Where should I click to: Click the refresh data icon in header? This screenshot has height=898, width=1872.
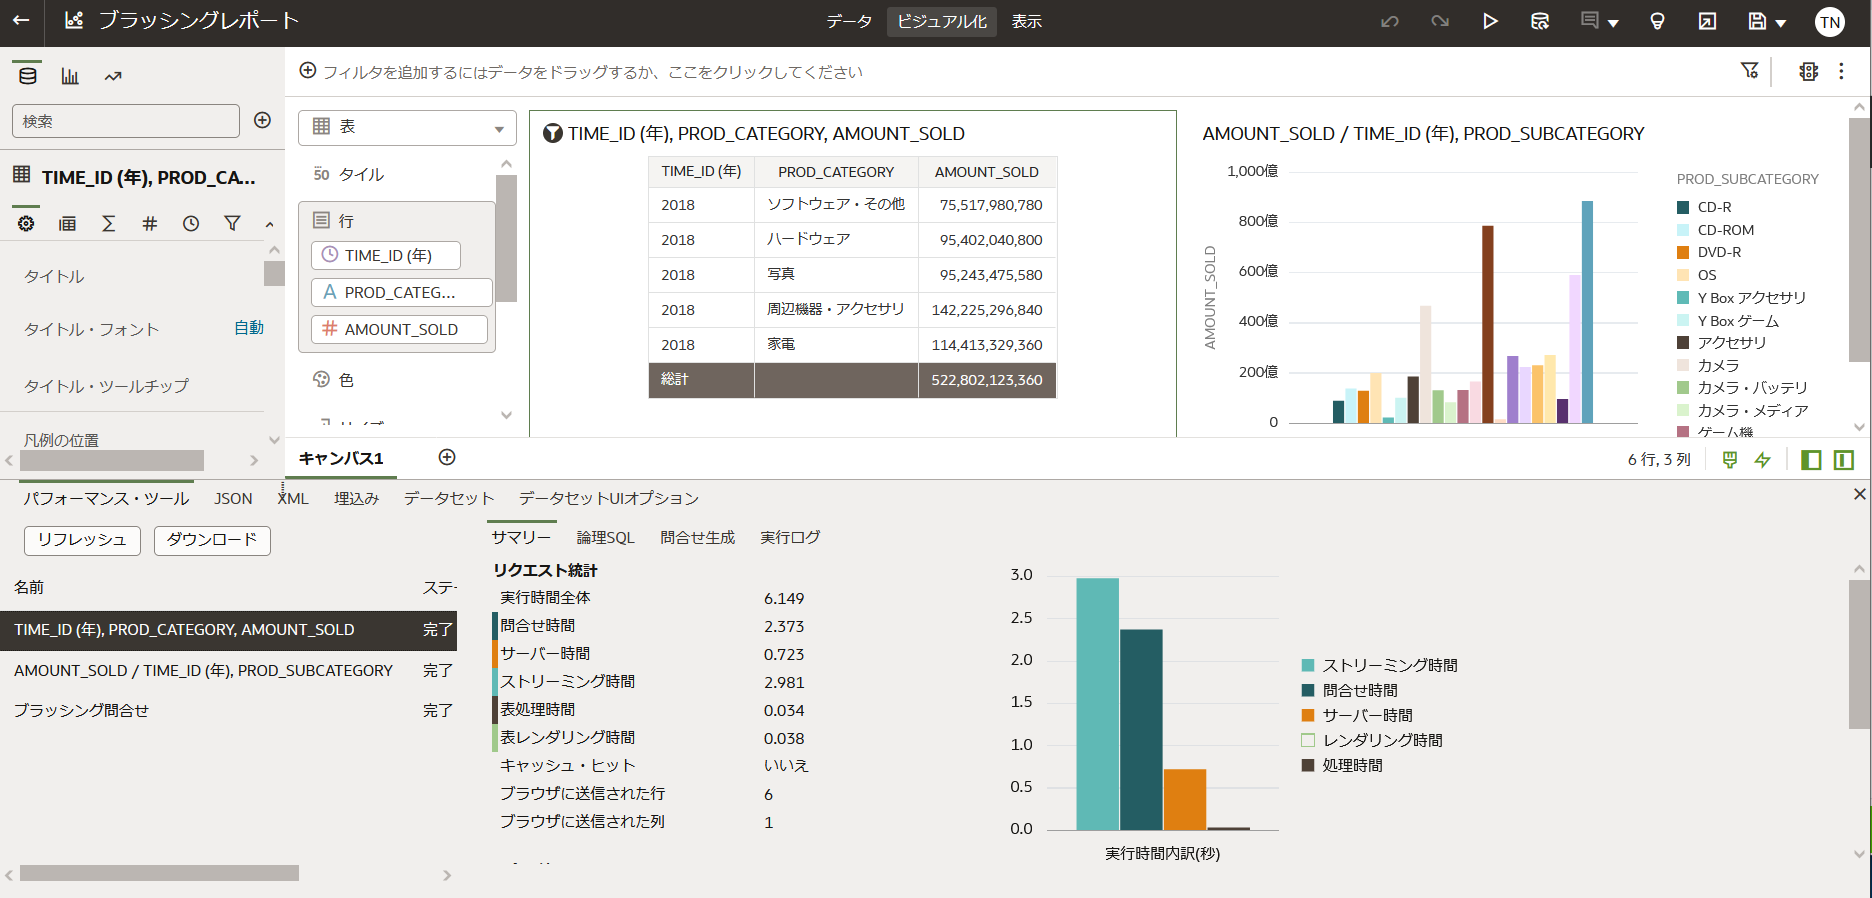[x=1540, y=21]
